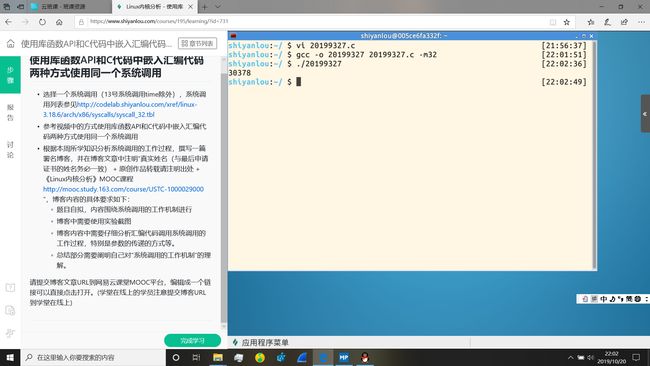Open the 讨论 sidebar tab

click(10, 150)
